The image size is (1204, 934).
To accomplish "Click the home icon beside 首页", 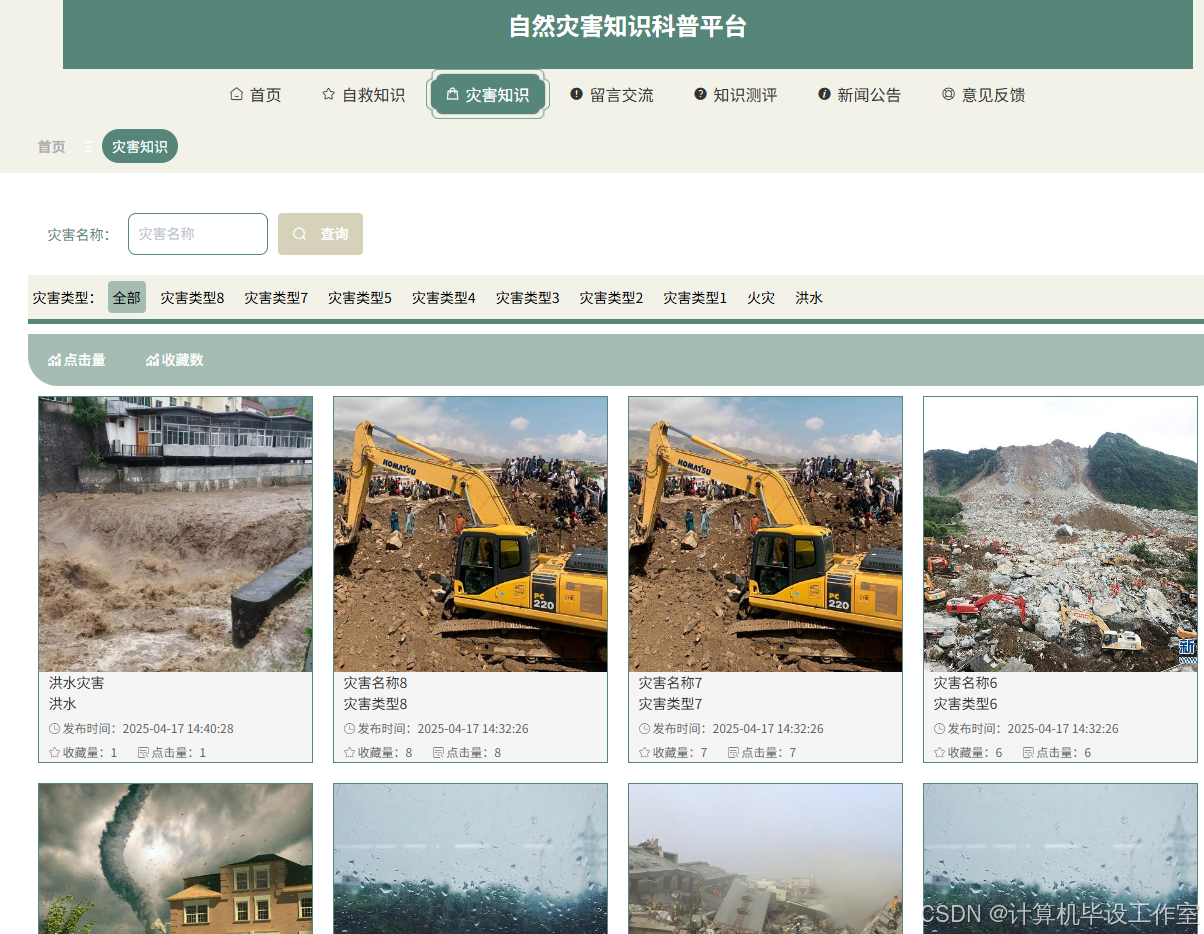I will pyautogui.click(x=236, y=94).
